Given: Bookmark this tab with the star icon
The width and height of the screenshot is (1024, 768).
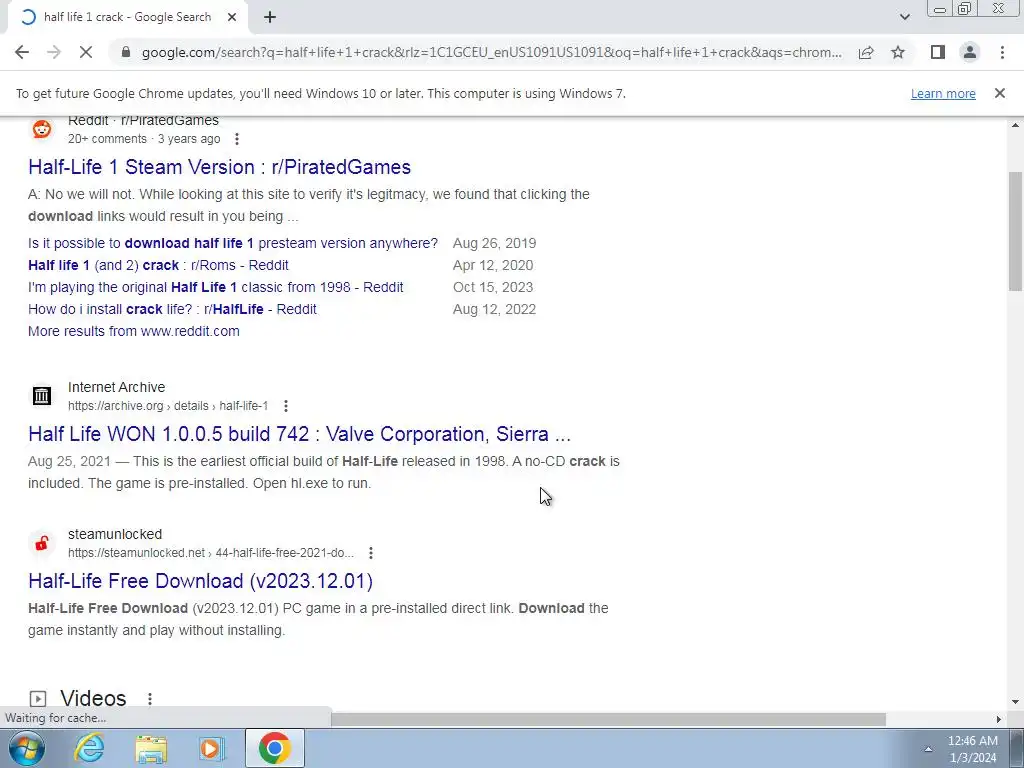Looking at the screenshot, I should pyautogui.click(x=898, y=52).
